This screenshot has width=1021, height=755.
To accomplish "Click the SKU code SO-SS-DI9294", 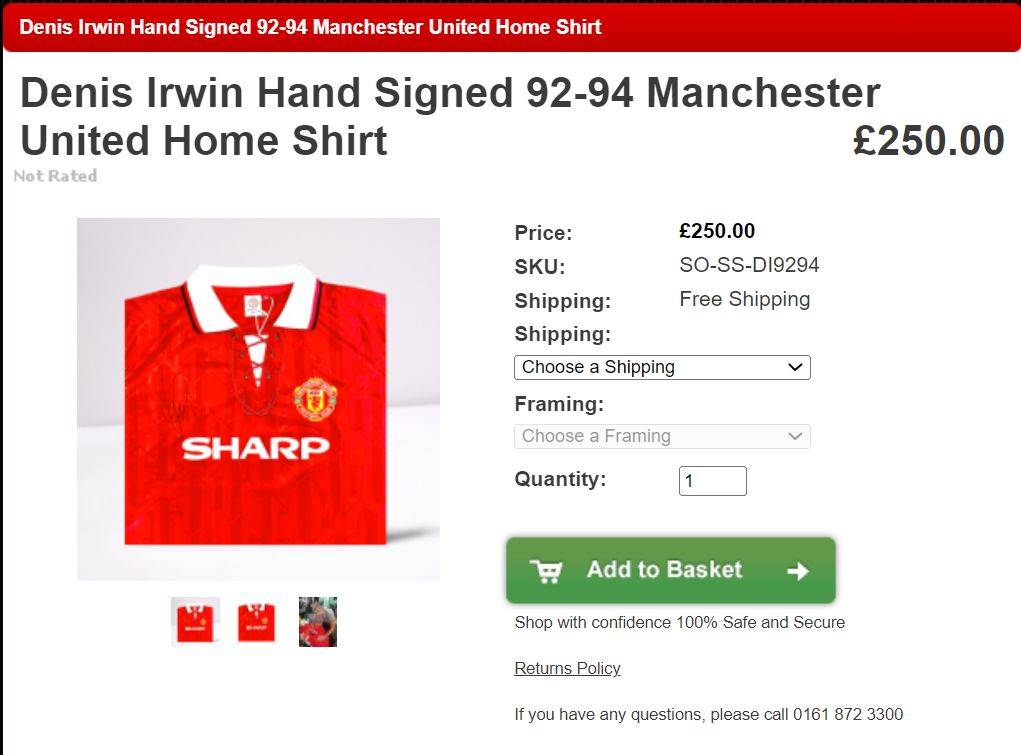I will coord(749,265).
